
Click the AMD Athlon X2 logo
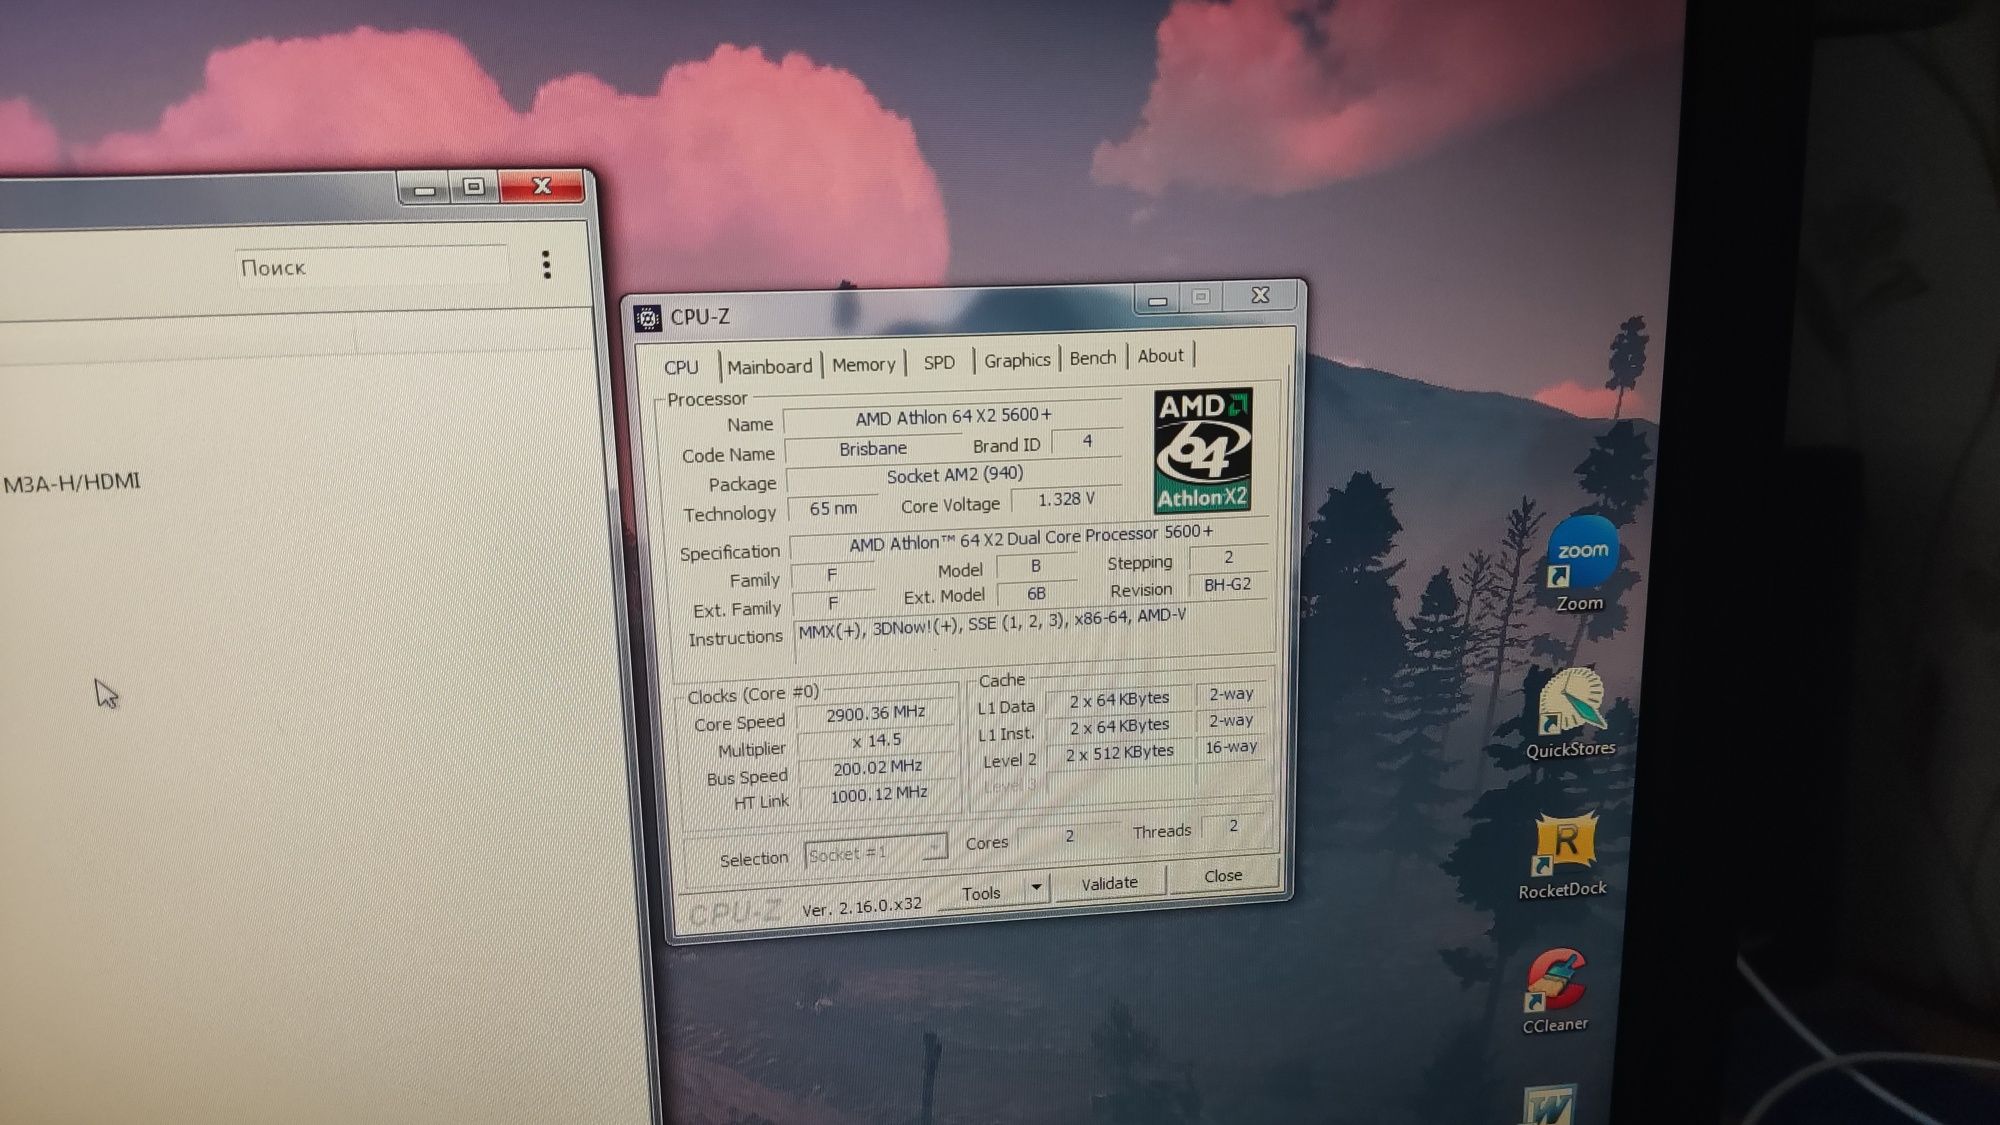[1202, 451]
